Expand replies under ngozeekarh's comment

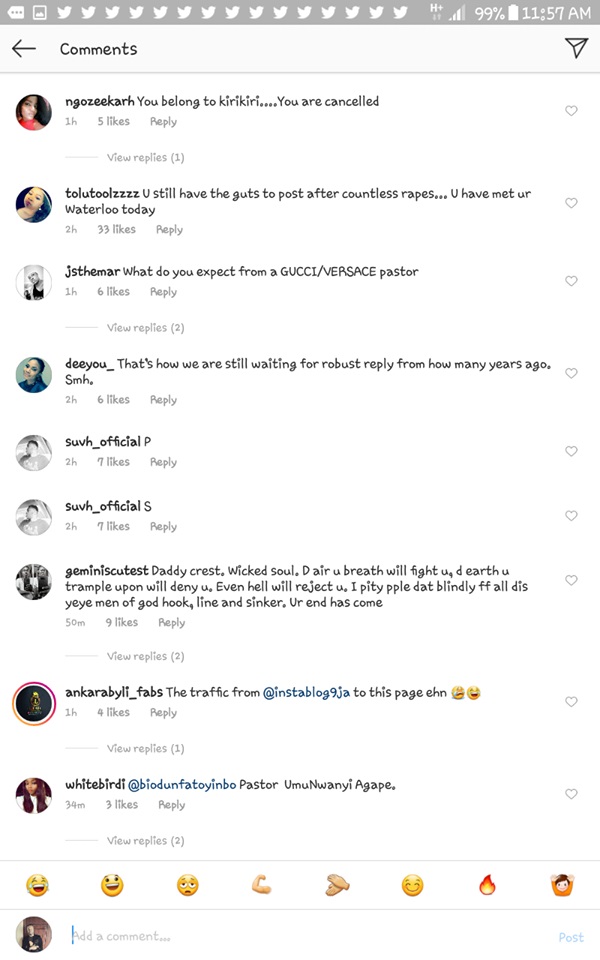(145, 158)
